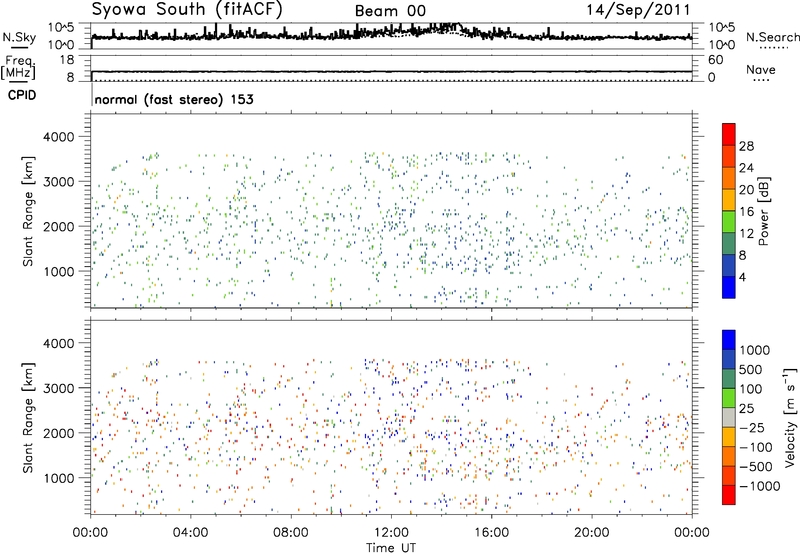This screenshot has width=800, height=554.
Task: Click the green 25-100 velocity swatch
Action: click(729, 398)
